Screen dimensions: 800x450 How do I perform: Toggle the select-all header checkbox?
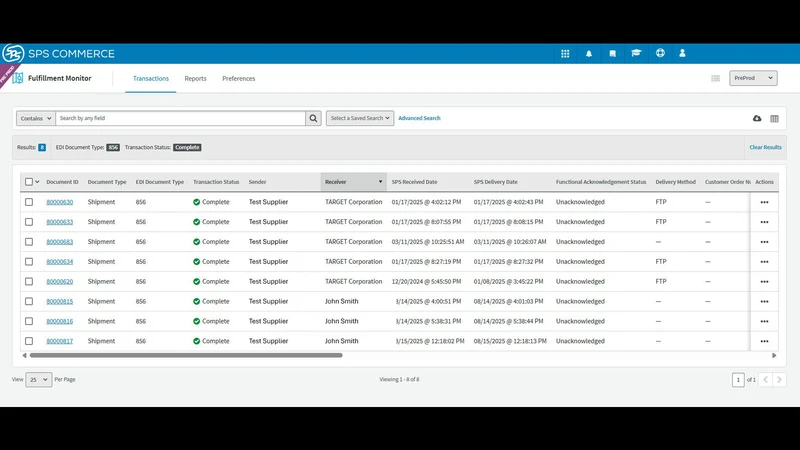pyautogui.click(x=29, y=182)
